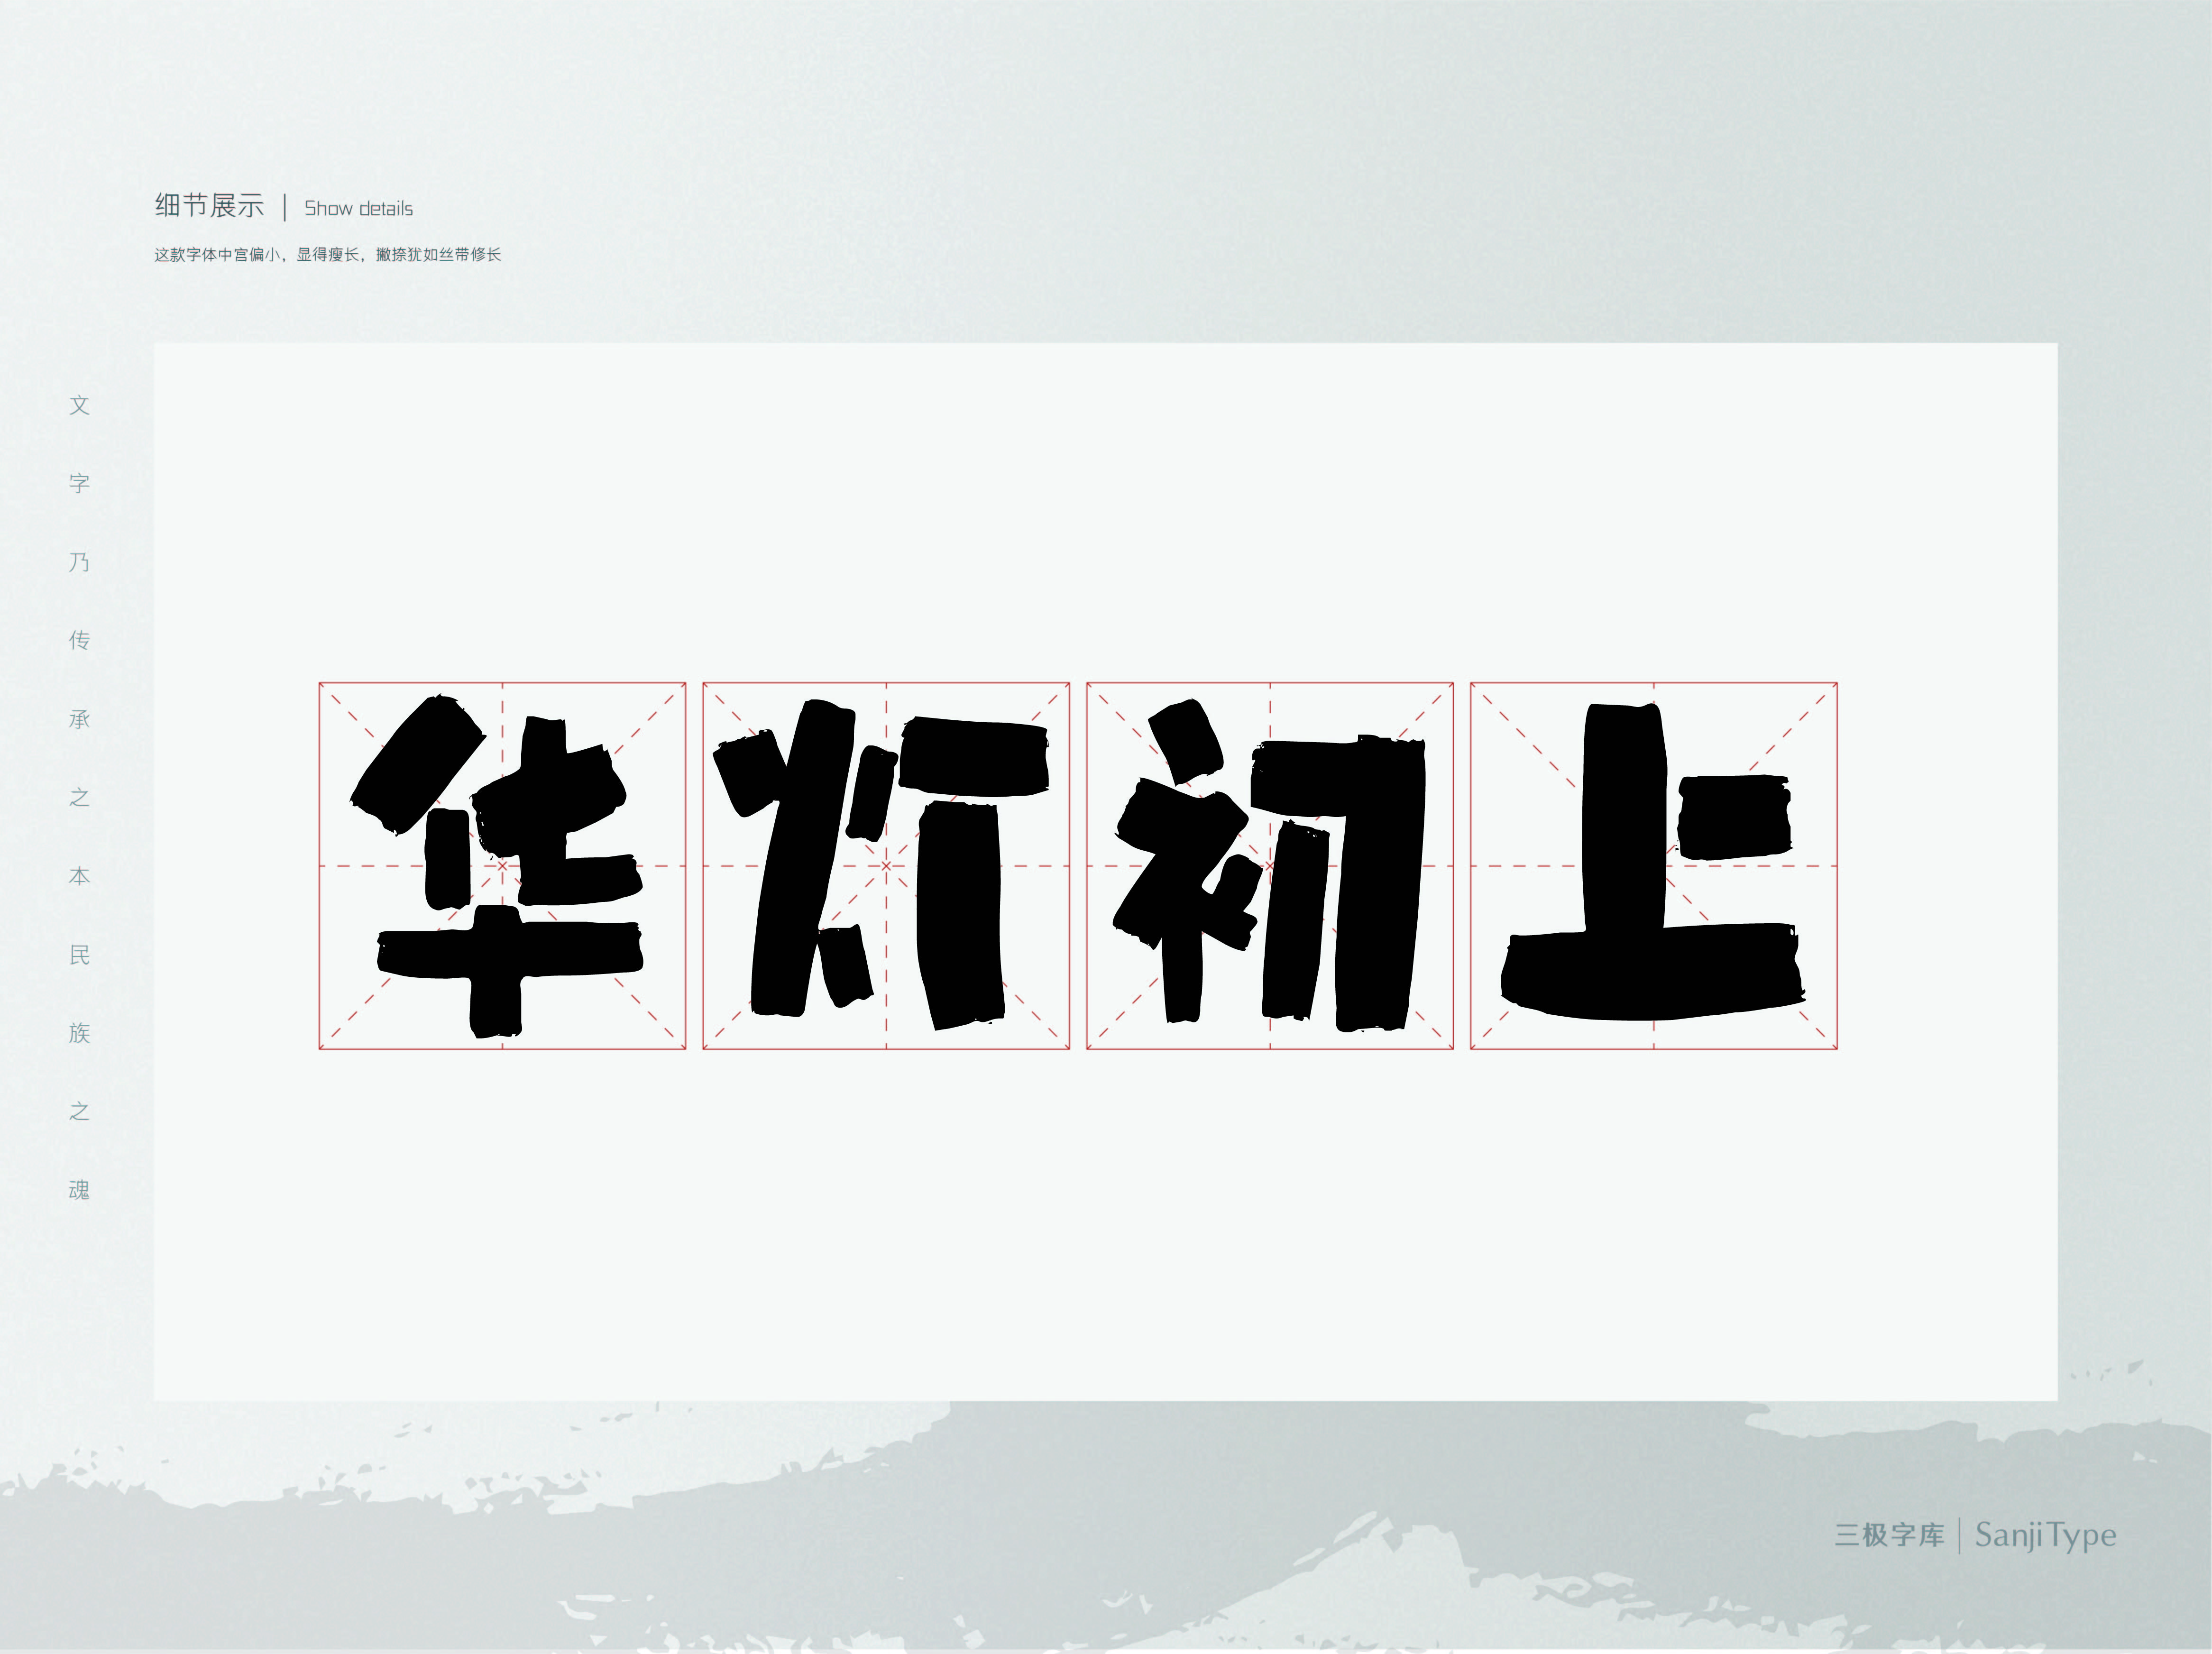Click the vertical 字 character
Viewport: 2212px width, 1654px height.
pos(80,483)
